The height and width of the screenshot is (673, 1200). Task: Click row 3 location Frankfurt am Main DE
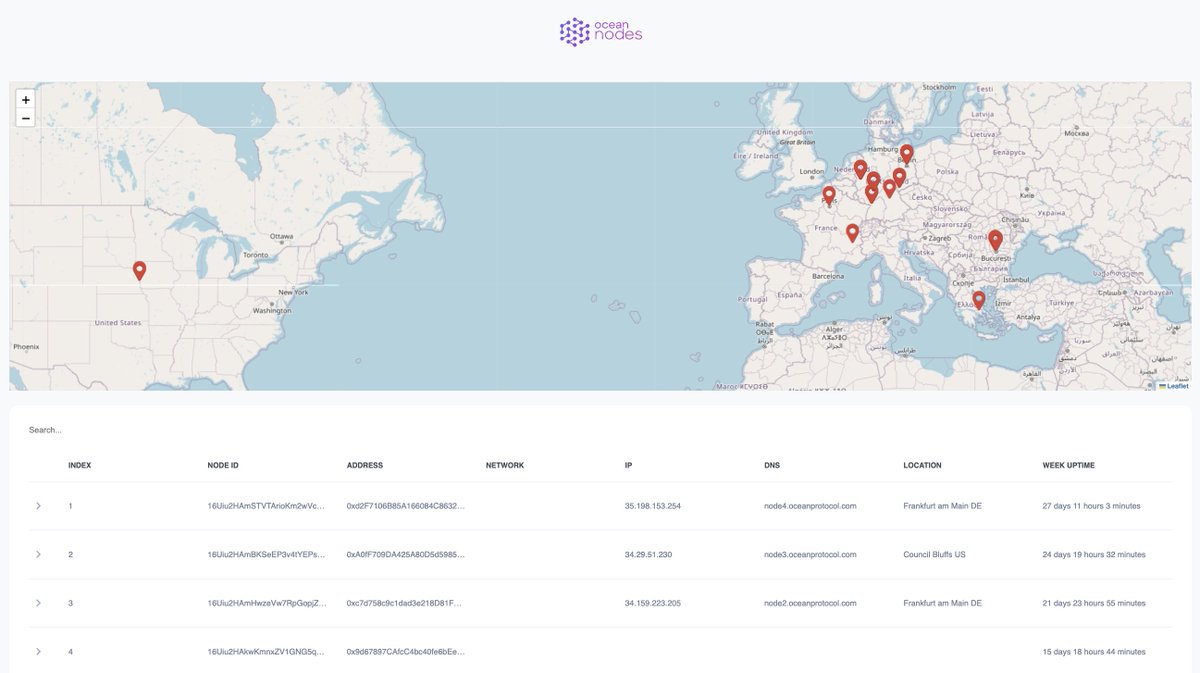point(942,603)
